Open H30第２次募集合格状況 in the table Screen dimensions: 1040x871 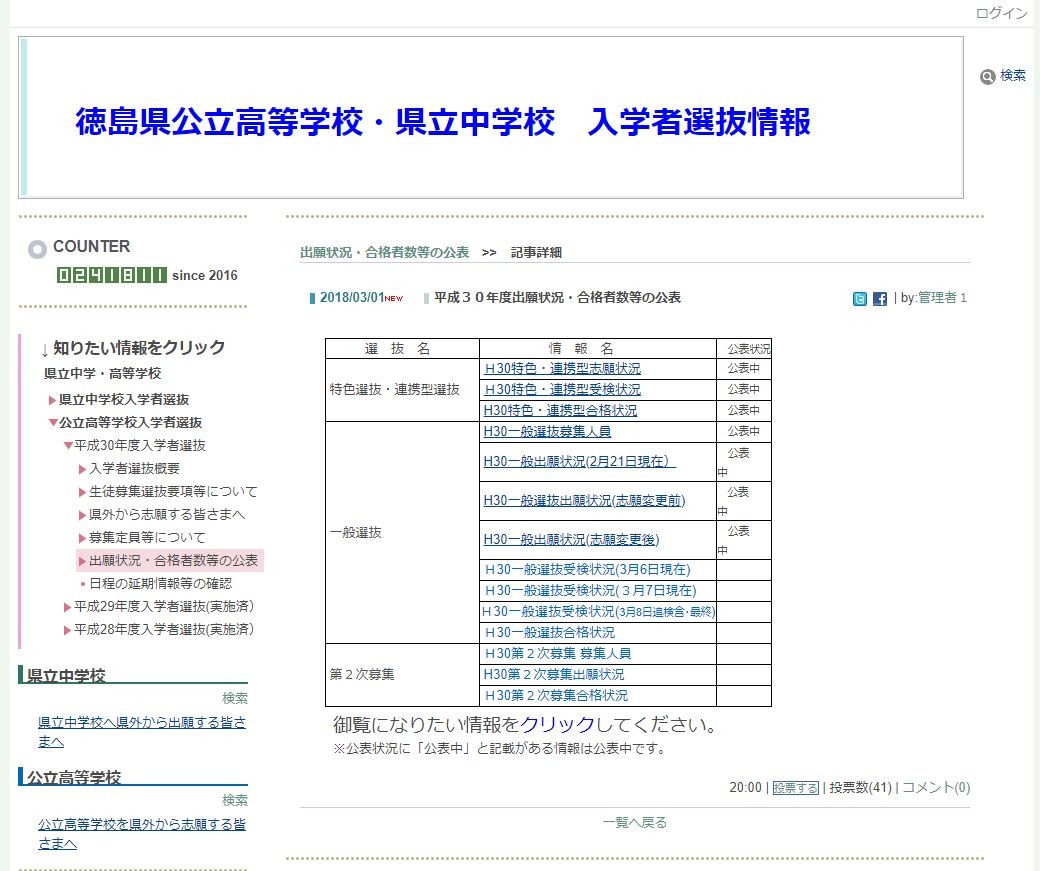click(x=556, y=696)
